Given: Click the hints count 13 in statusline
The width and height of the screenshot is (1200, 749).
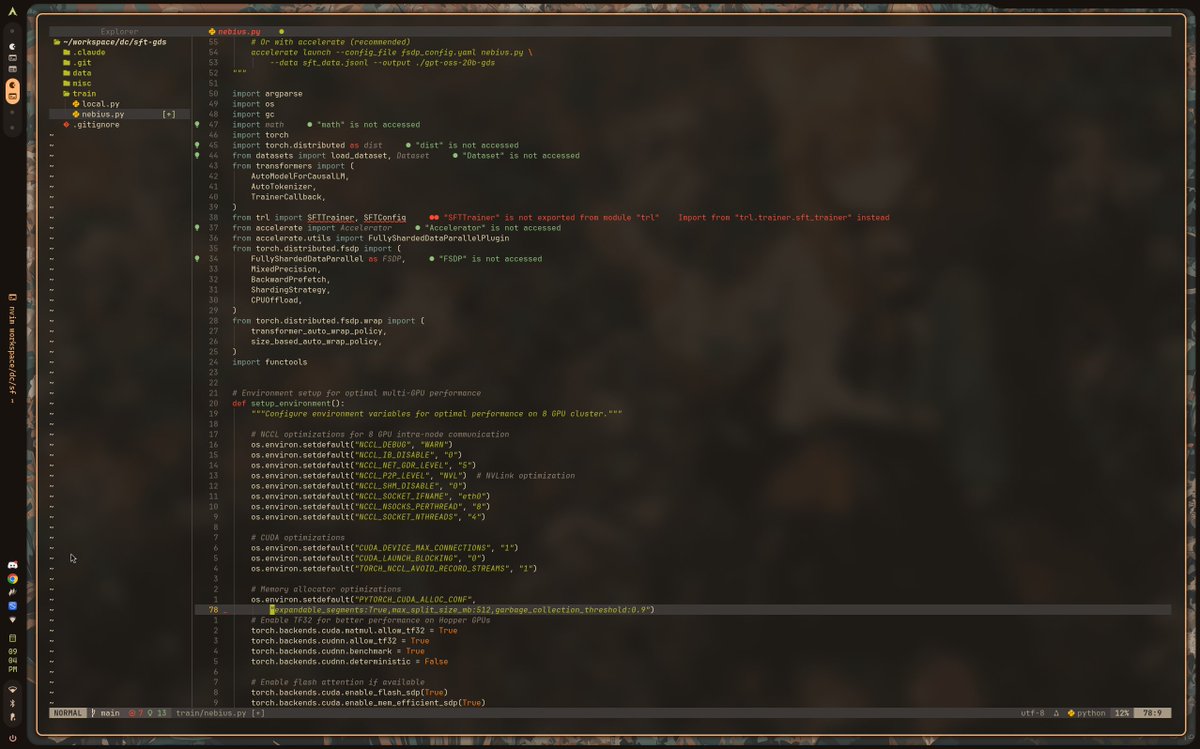Looking at the screenshot, I should click(157, 713).
